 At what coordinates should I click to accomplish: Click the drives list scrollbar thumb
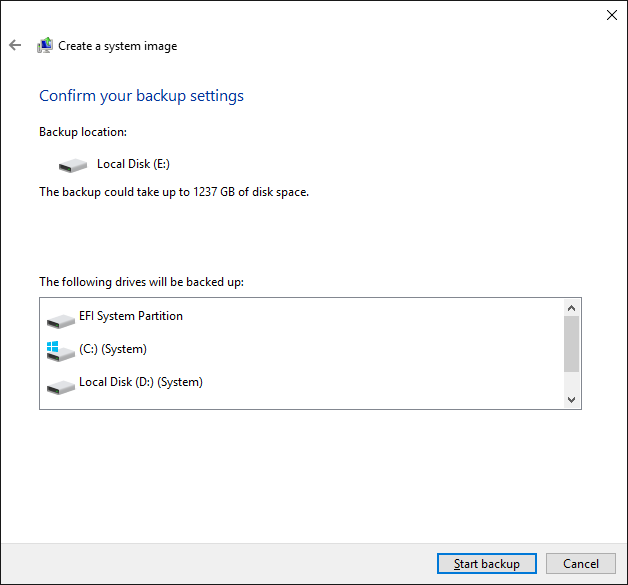point(572,344)
